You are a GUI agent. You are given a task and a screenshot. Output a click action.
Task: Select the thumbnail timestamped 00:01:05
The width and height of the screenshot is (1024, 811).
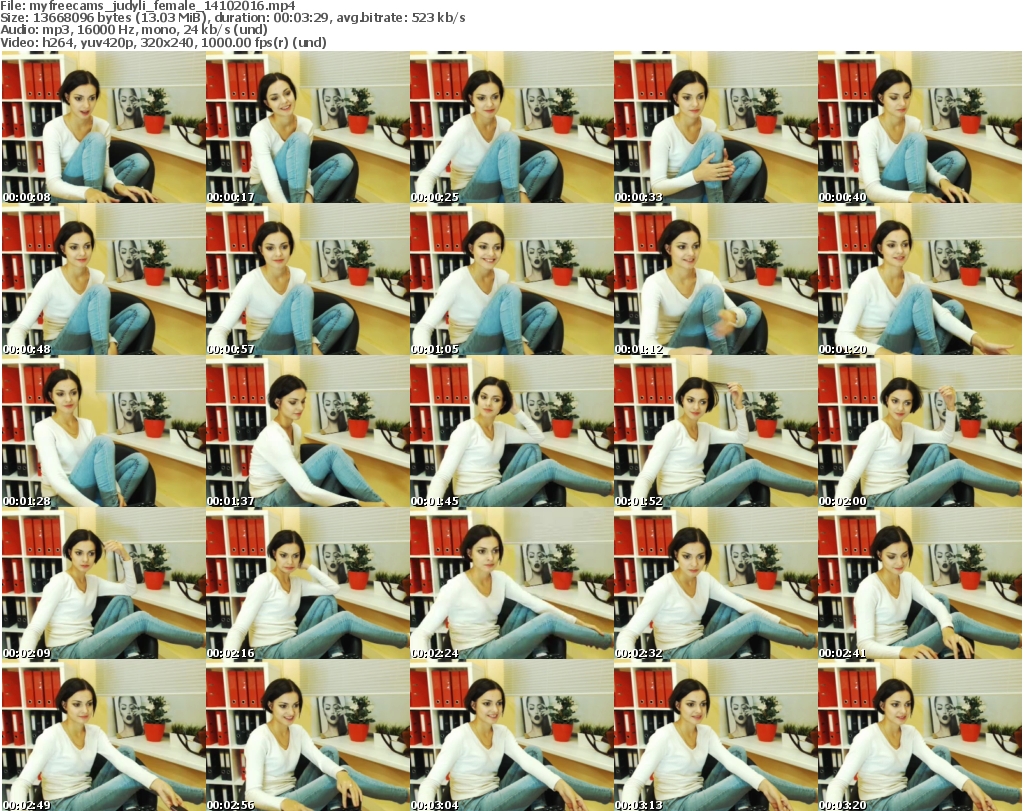(x=511, y=279)
